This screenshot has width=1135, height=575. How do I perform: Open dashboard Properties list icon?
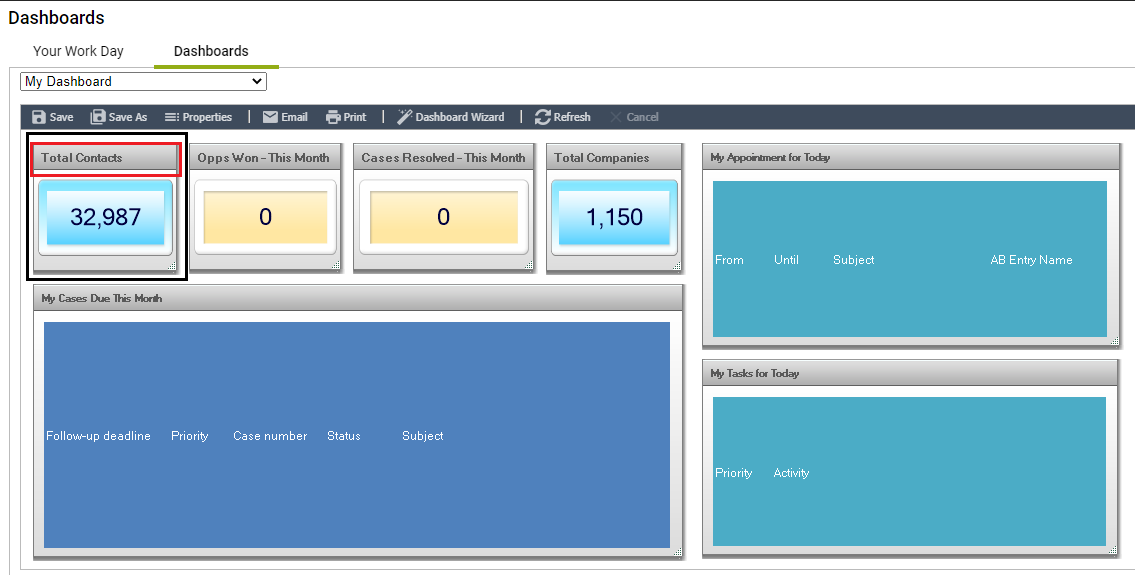172,117
